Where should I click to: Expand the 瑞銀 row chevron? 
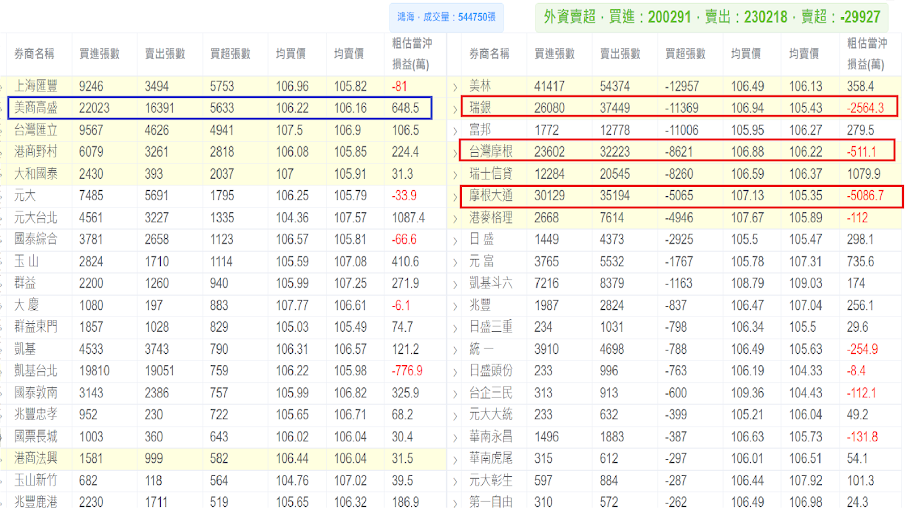pos(455,109)
